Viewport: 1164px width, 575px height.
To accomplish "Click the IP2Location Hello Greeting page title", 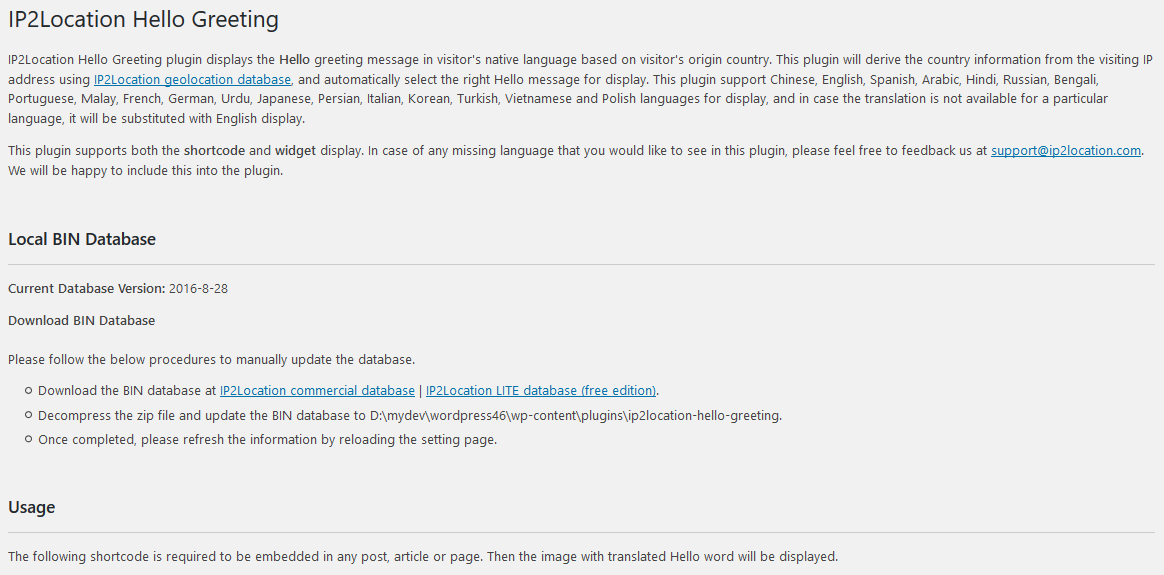I will click(x=143, y=19).
